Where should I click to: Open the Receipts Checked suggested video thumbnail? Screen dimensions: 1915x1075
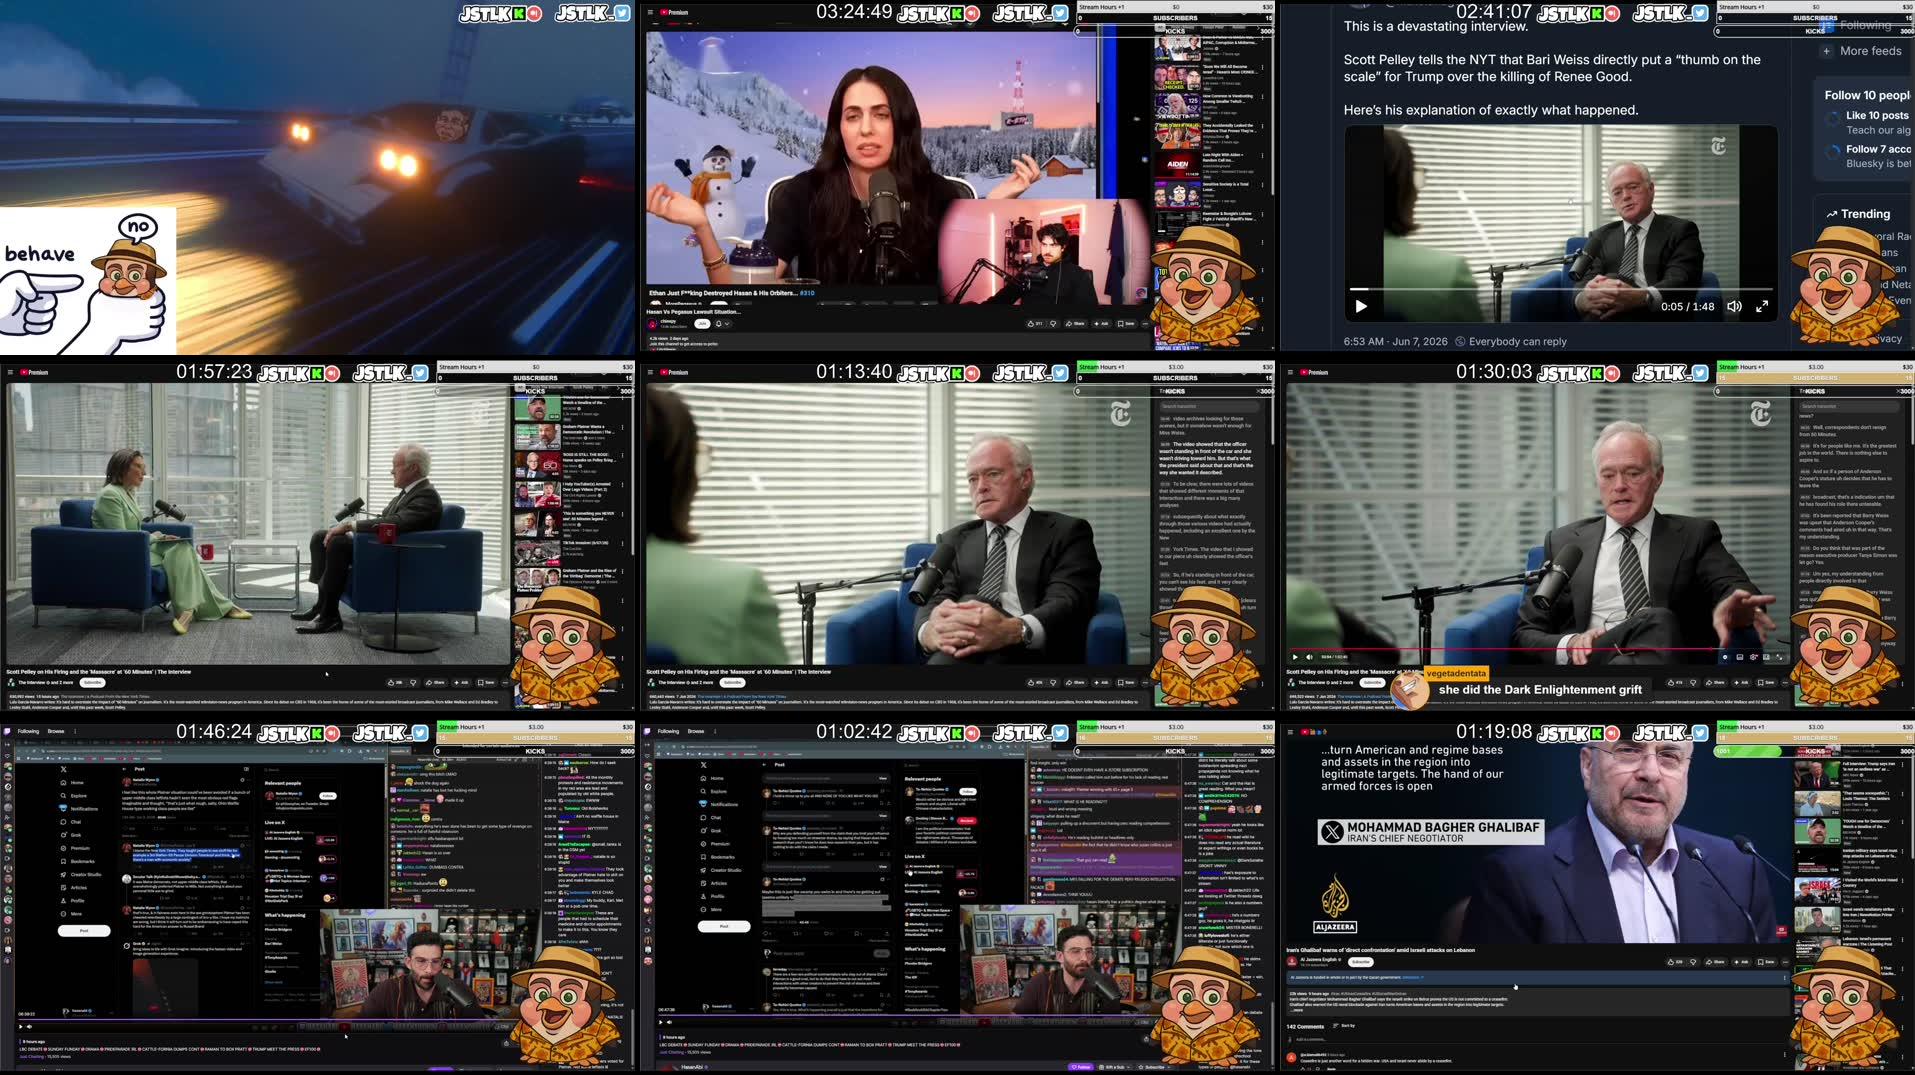pyautogui.click(x=1177, y=77)
